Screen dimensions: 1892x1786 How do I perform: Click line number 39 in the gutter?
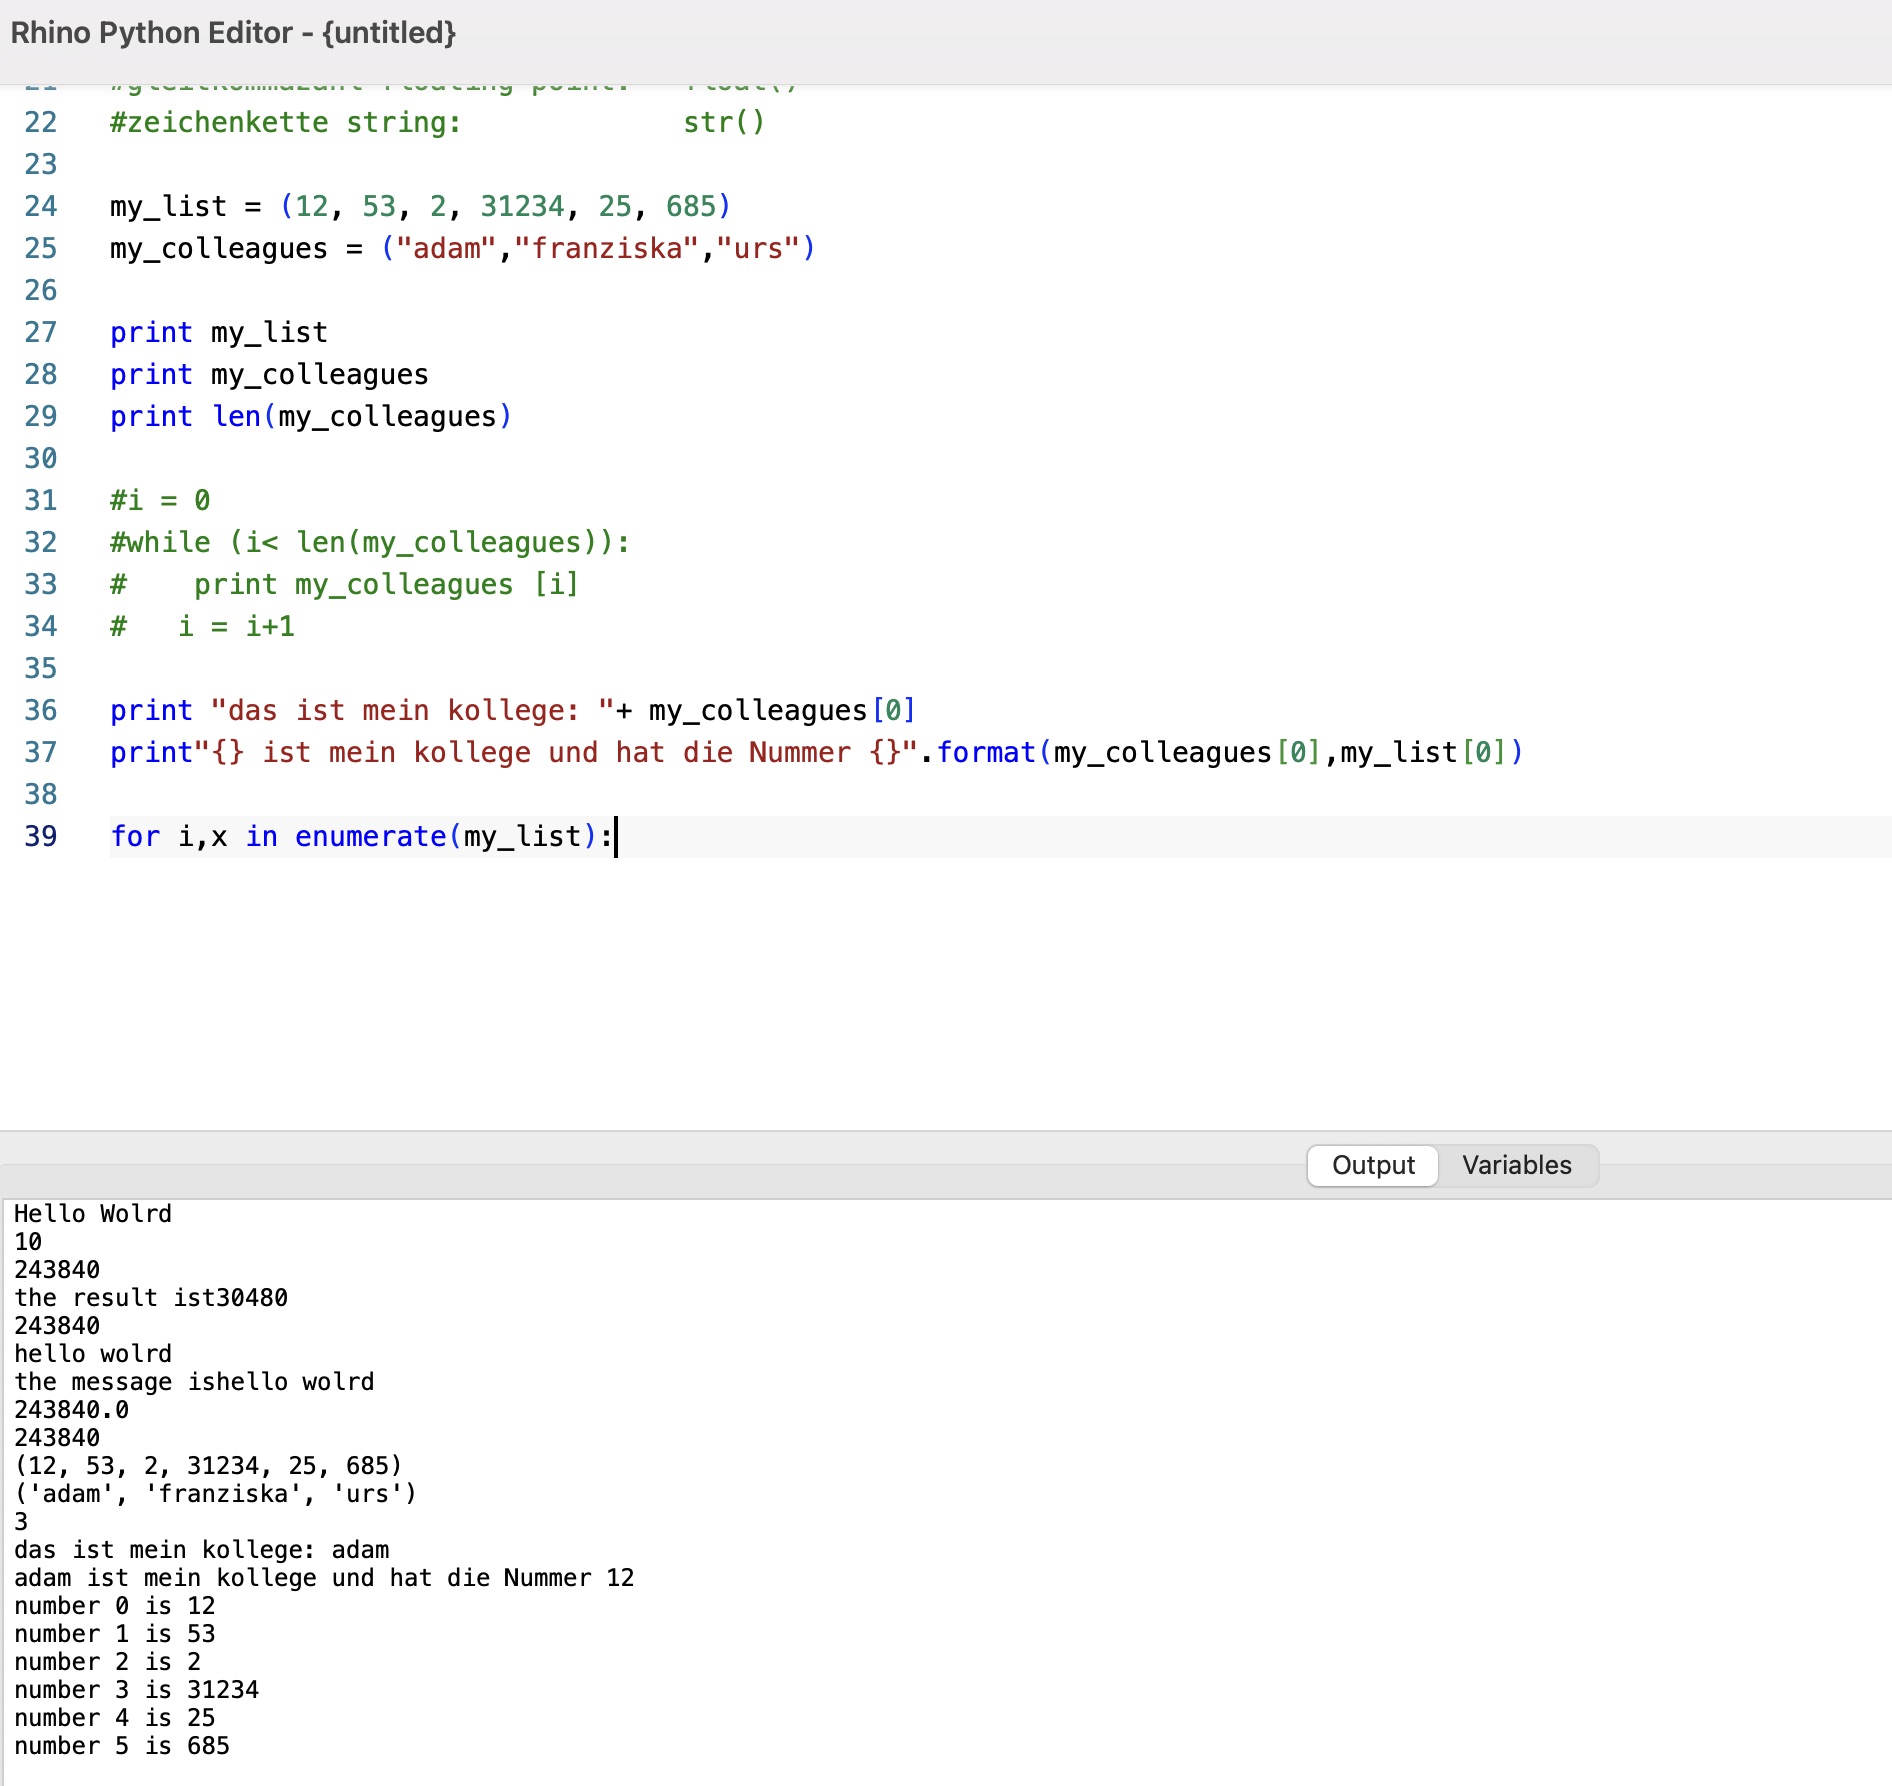pyautogui.click(x=41, y=837)
